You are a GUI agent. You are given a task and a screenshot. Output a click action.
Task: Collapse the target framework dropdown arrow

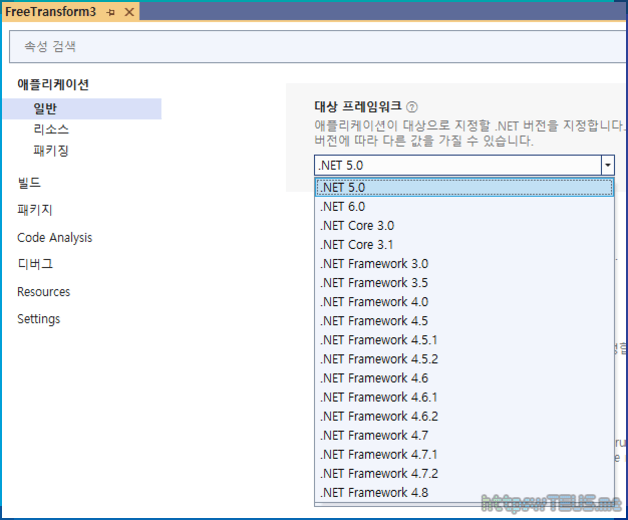click(x=608, y=165)
